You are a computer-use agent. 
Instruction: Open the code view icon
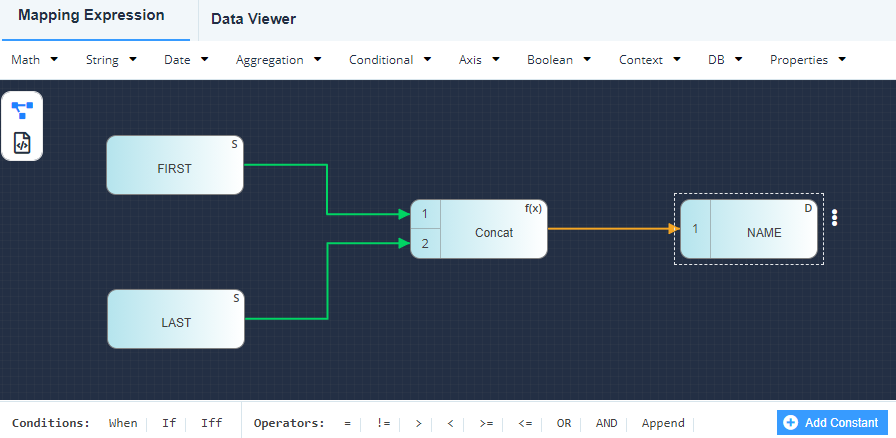[x=22, y=143]
